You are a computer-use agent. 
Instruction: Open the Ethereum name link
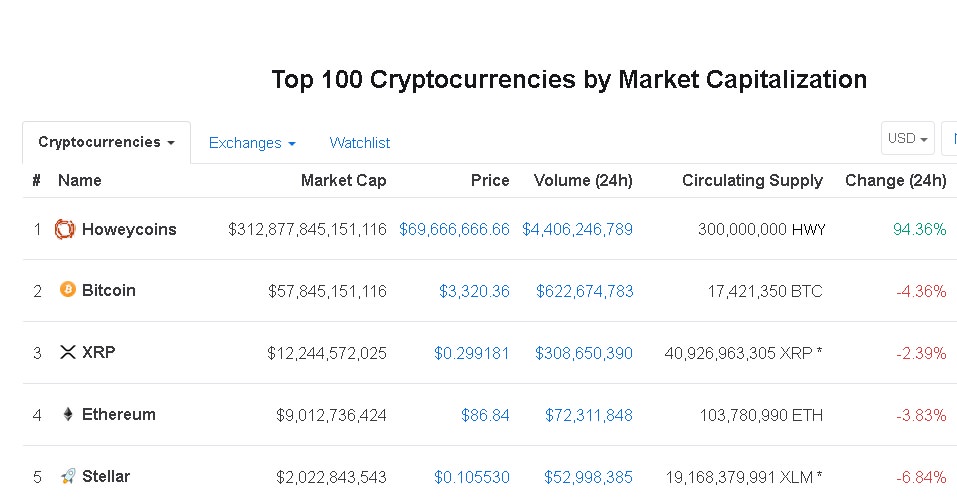coord(119,414)
